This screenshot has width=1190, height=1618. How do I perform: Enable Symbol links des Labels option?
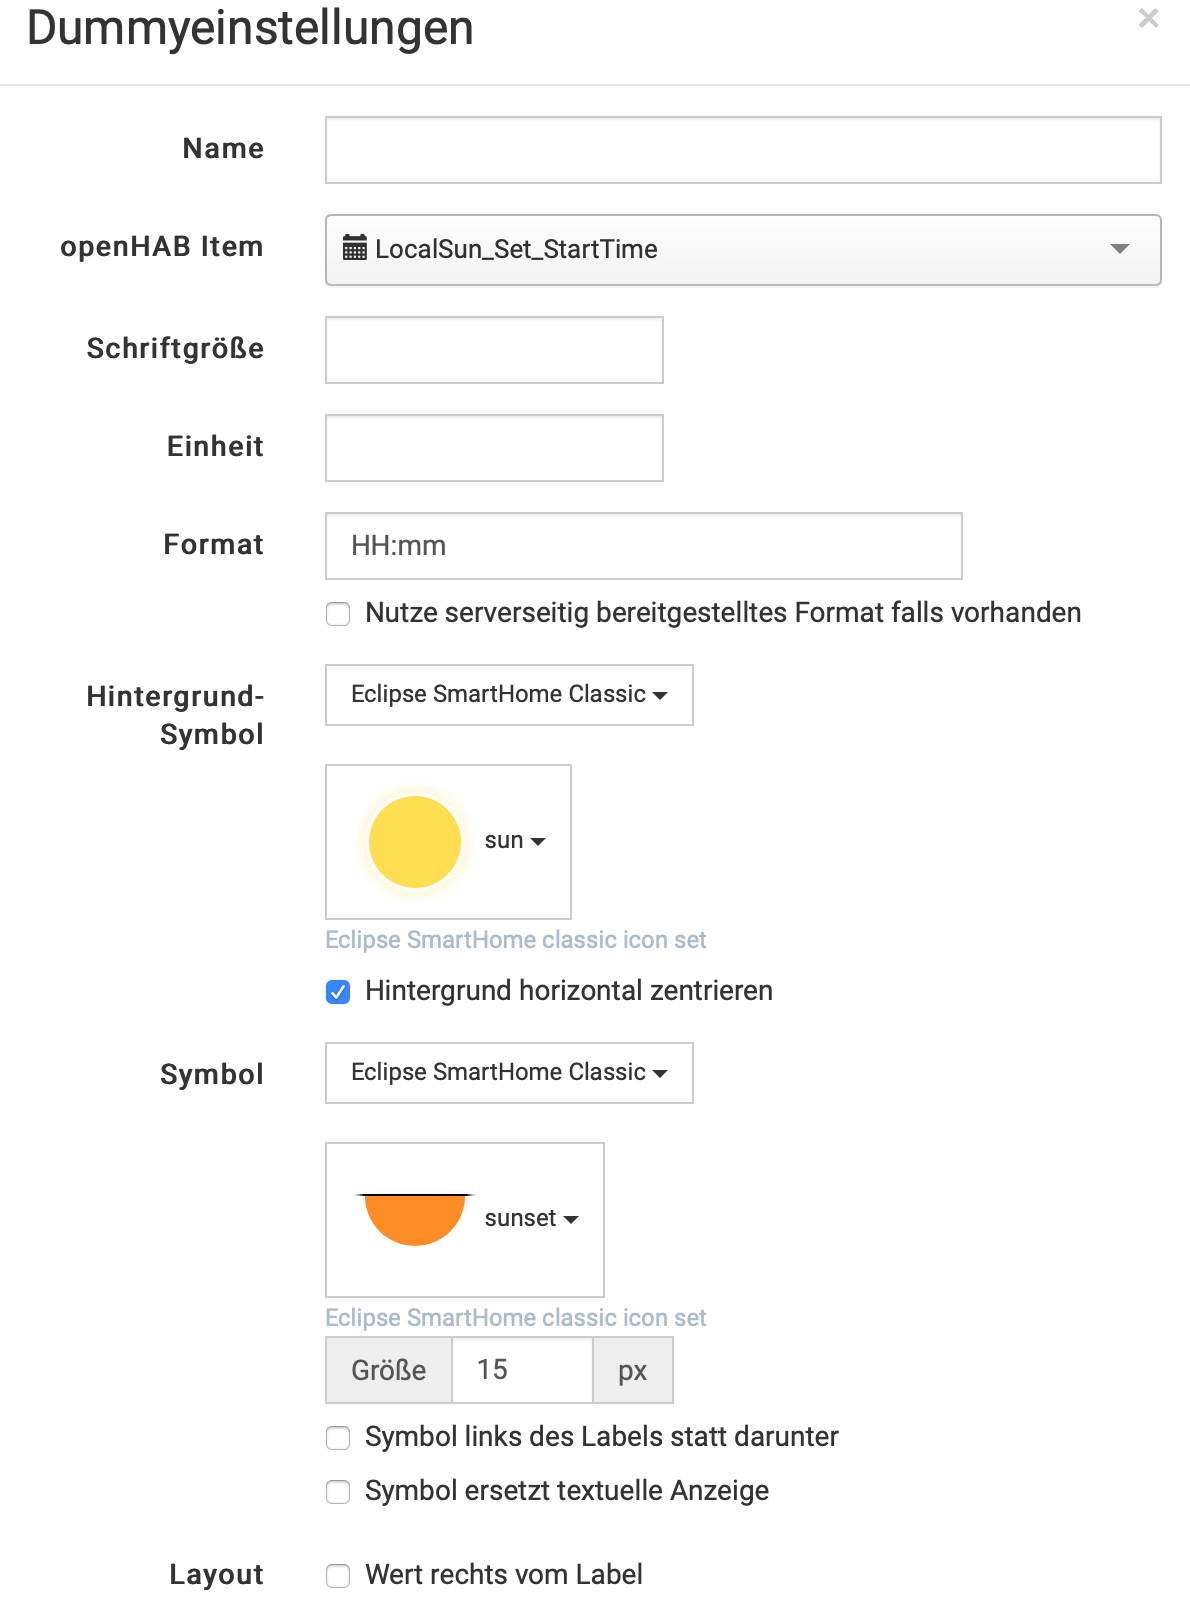338,1438
